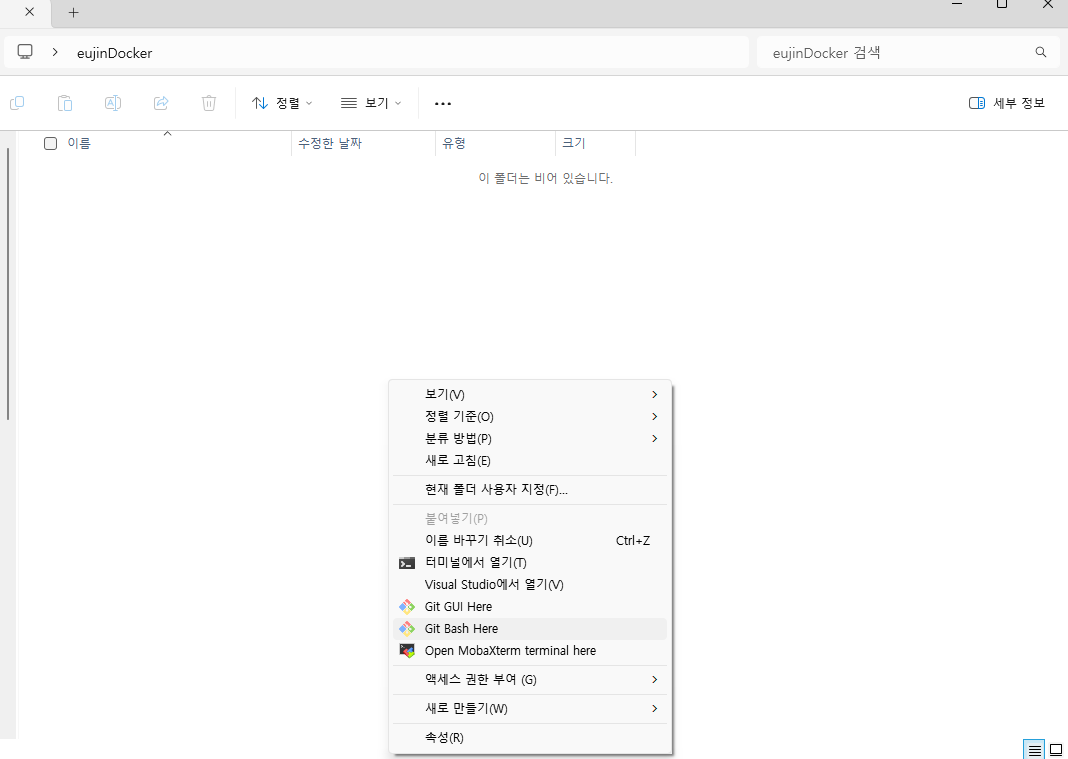The image size is (1068, 759).
Task: Click the Share icon in the toolbar
Action: pos(160,103)
